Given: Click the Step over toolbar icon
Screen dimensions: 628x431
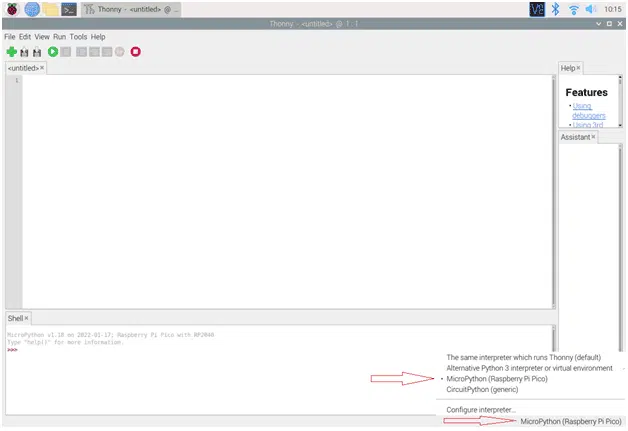Looking at the screenshot, I should tap(82, 52).
